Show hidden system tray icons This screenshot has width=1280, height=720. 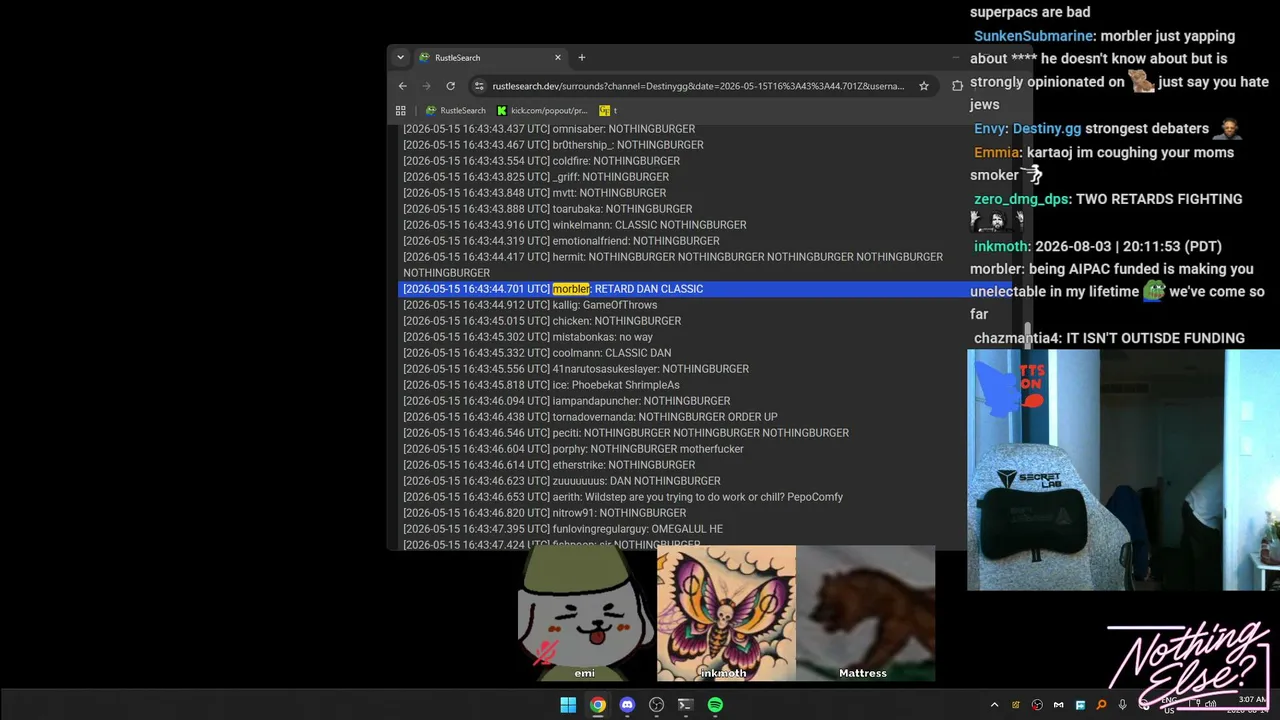994,705
